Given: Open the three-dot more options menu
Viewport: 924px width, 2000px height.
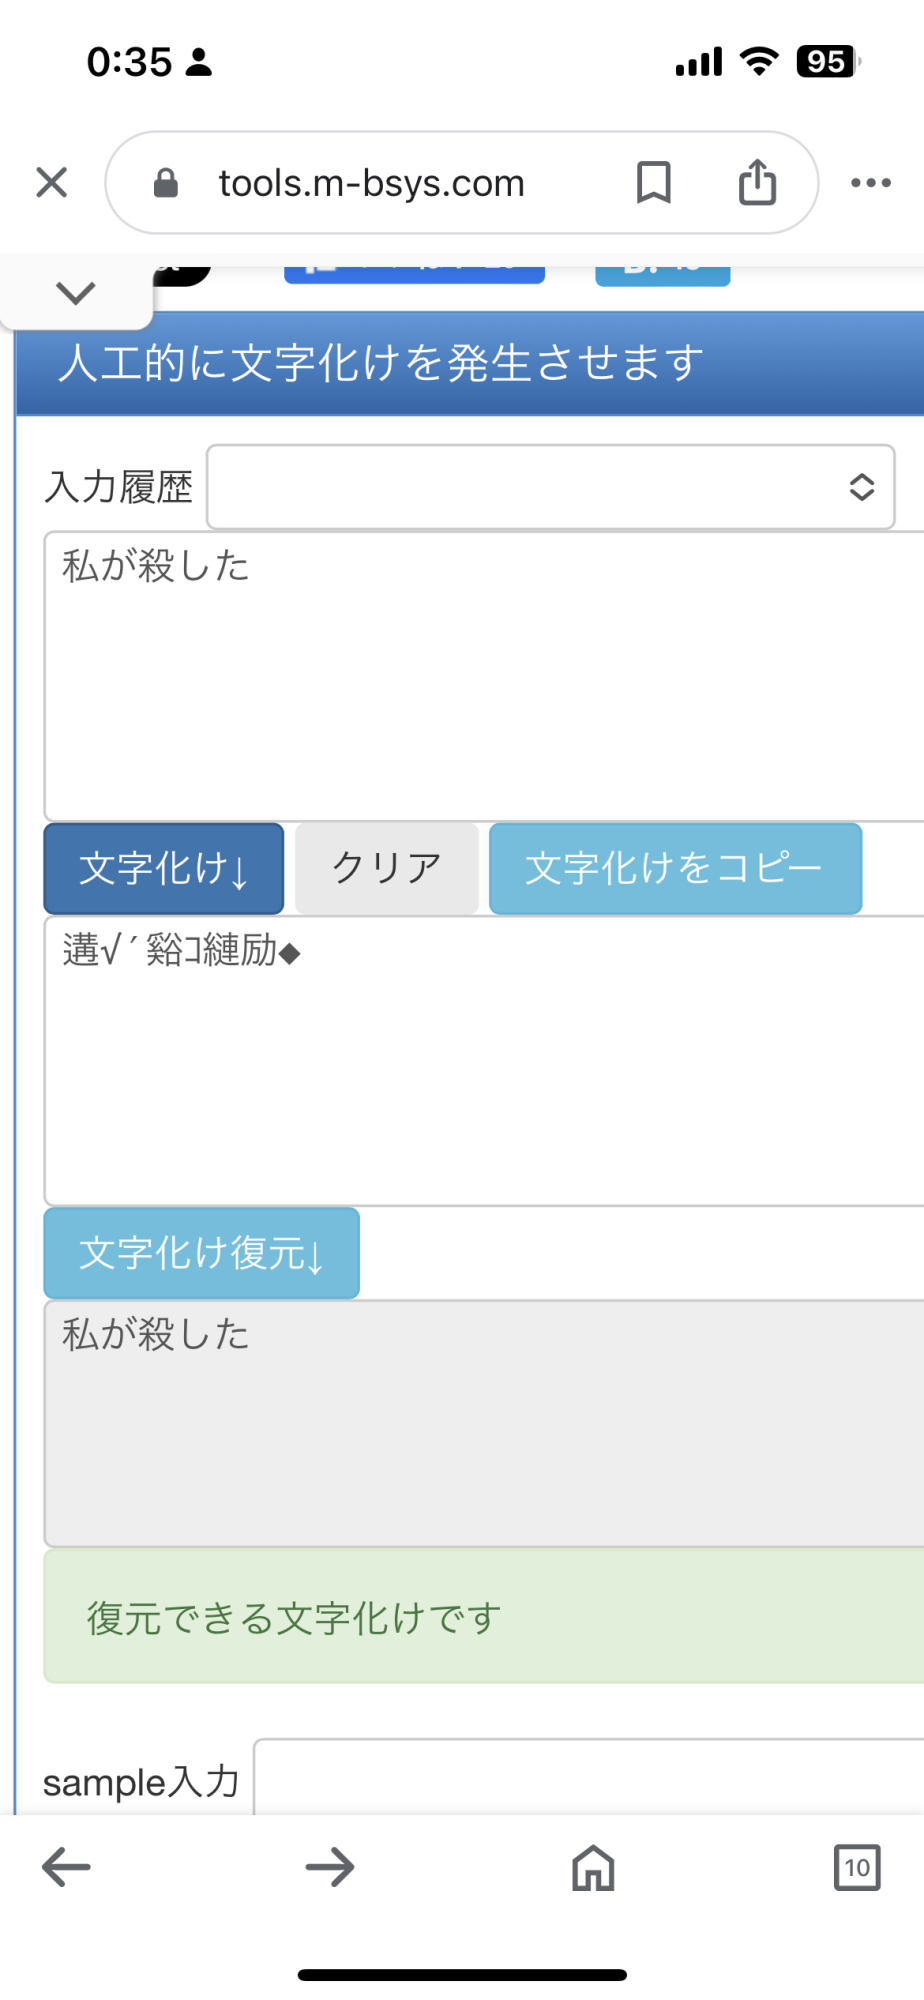Looking at the screenshot, I should (870, 183).
